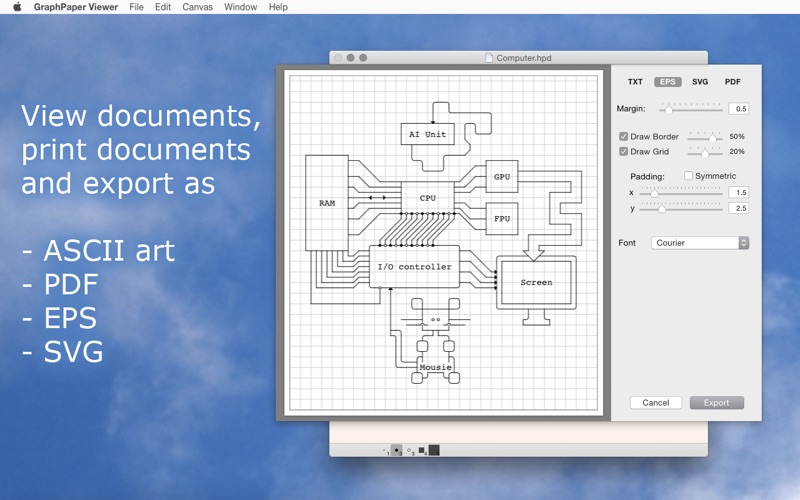
Task: Open the Help menu
Action: point(278,7)
